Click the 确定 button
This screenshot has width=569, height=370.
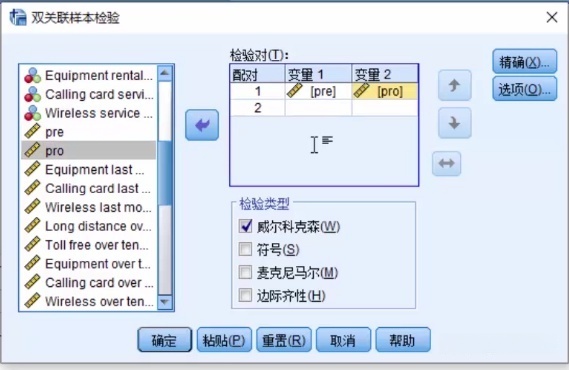[164, 340]
